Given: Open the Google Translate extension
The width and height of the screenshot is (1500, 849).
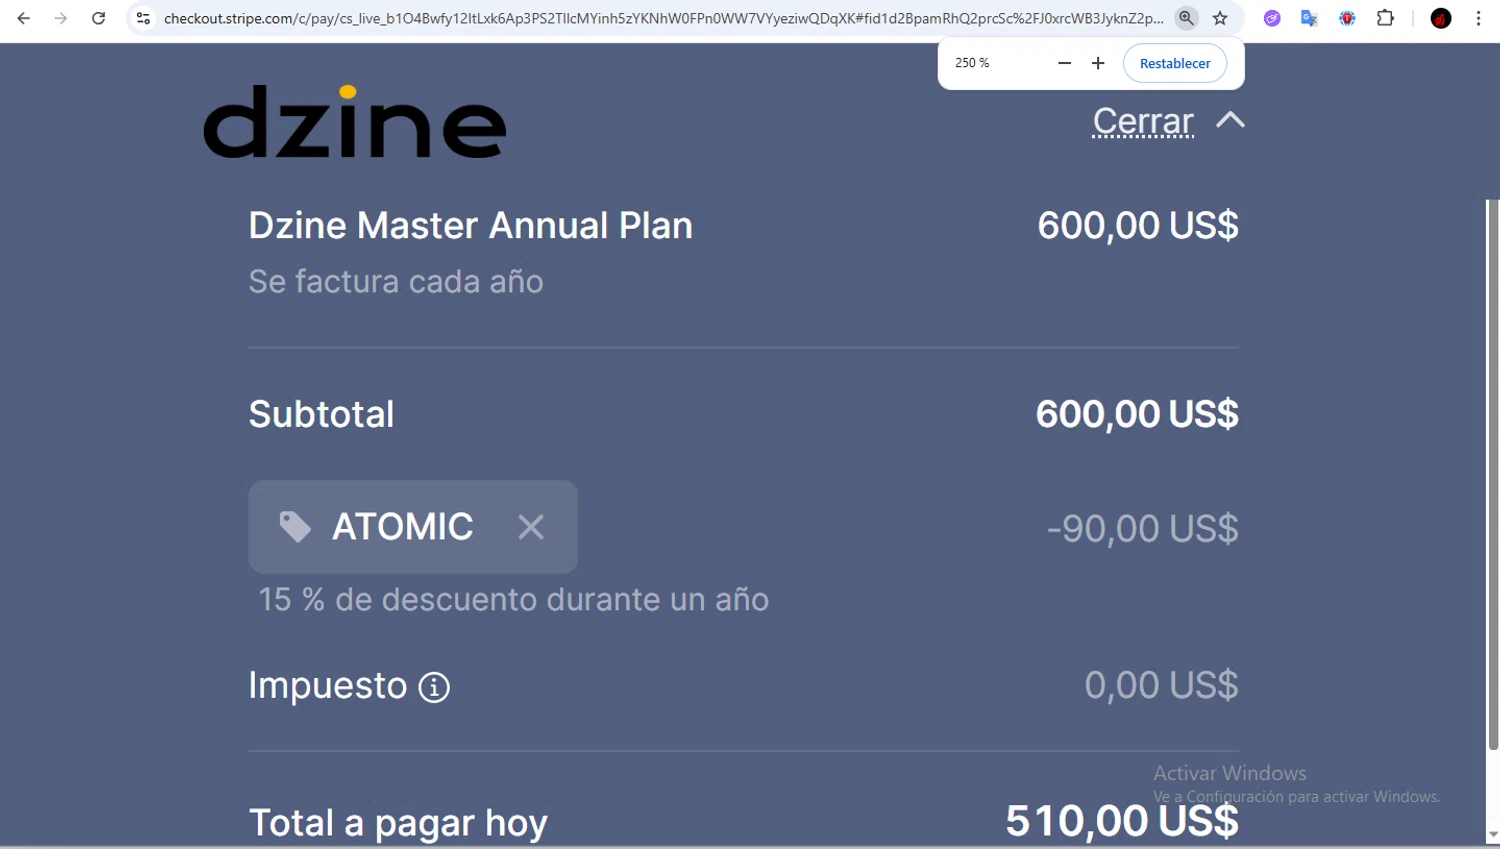Looking at the screenshot, I should click(x=1309, y=18).
